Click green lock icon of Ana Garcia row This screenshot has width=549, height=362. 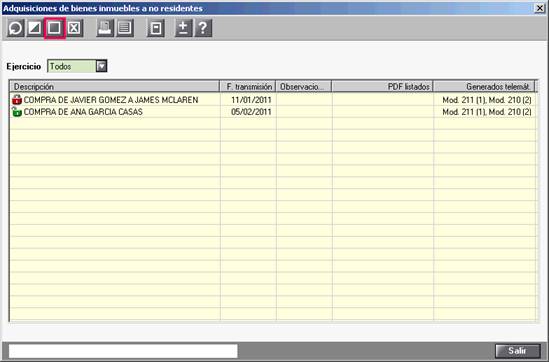tap(16, 112)
